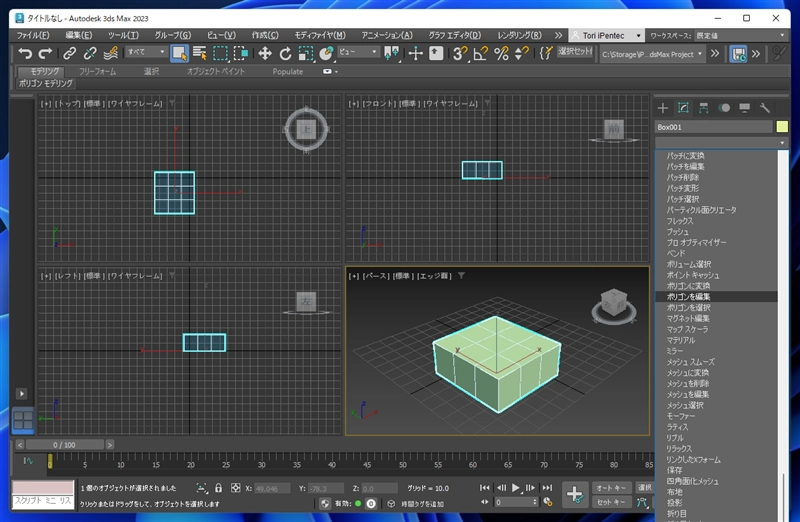Open the Modify command panel tab
Screen dimensions: 800x522
point(683,108)
